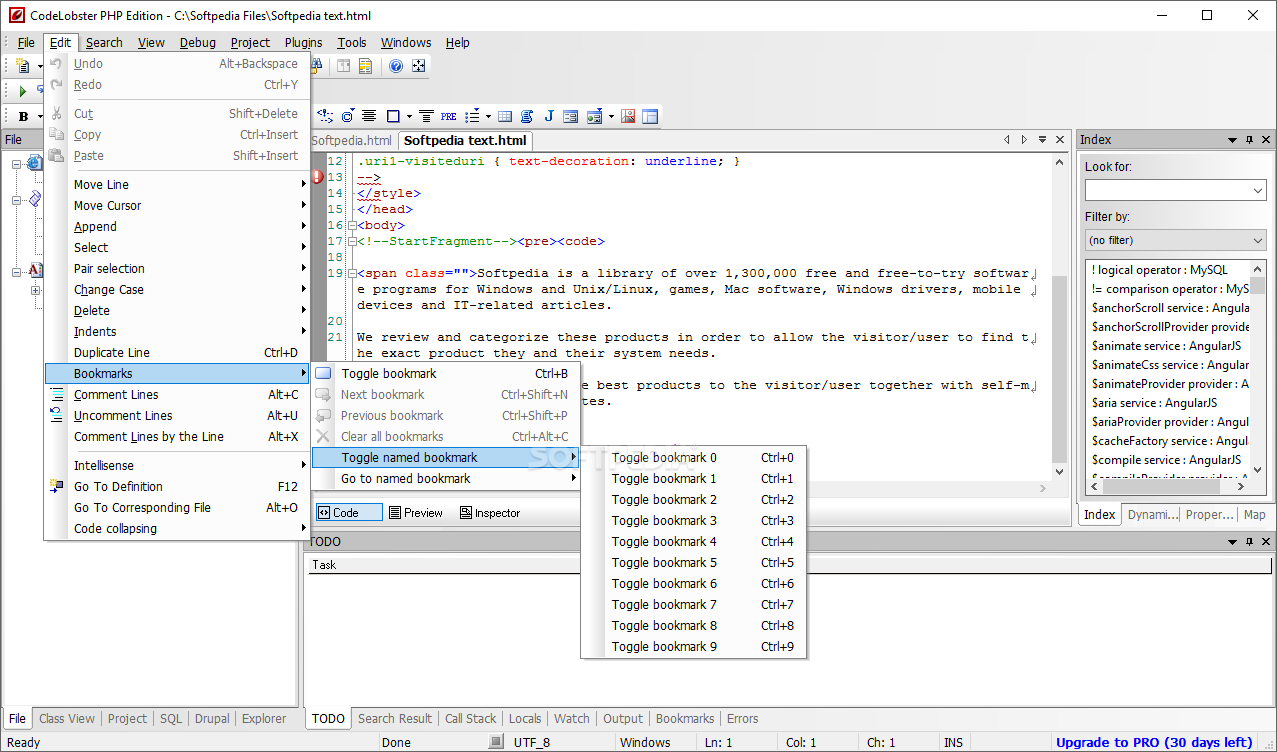Click the special character copyright icon
Viewport: 1277px width, 752px height.
click(348, 116)
